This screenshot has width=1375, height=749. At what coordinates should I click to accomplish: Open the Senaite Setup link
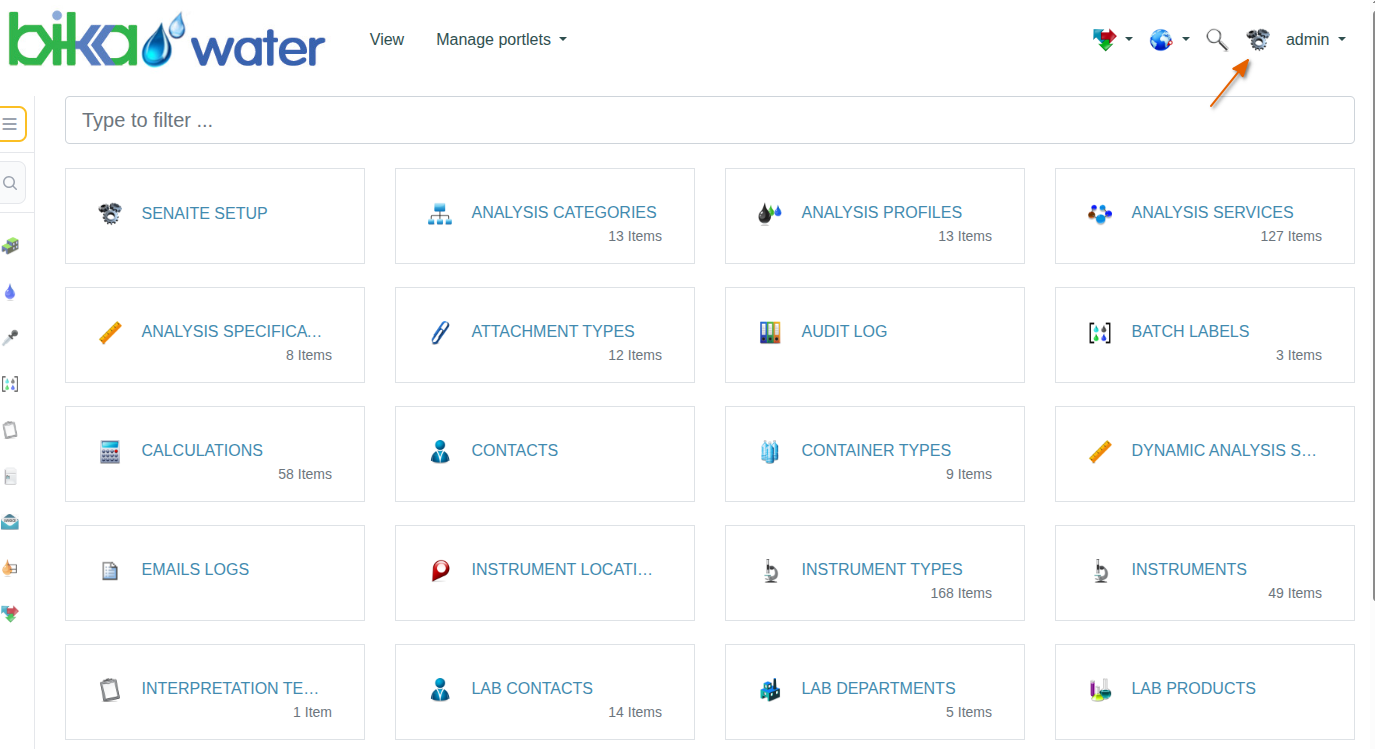click(x=204, y=213)
